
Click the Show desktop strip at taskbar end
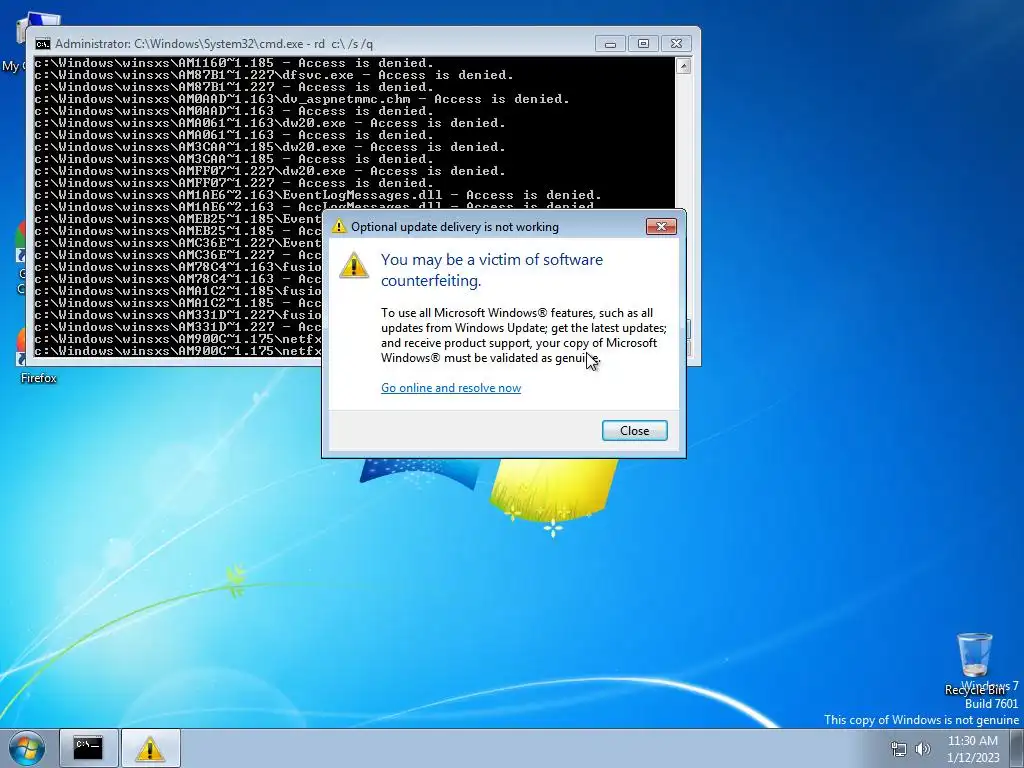[1017, 748]
